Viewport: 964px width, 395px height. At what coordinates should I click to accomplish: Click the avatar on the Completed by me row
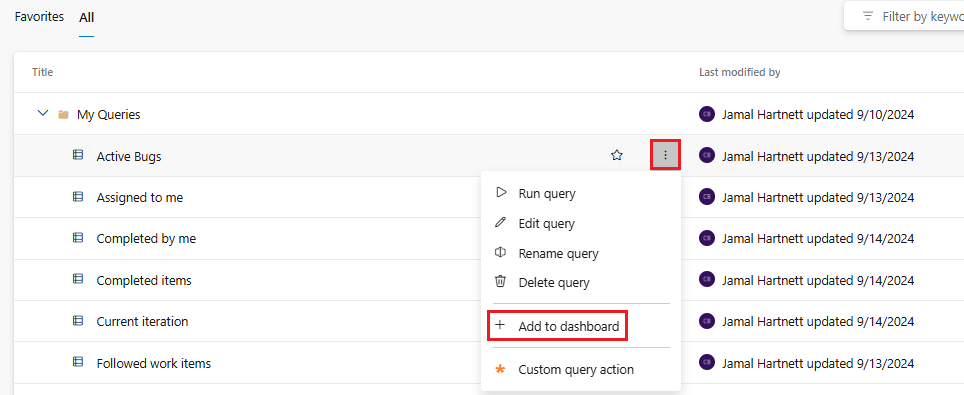point(707,238)
